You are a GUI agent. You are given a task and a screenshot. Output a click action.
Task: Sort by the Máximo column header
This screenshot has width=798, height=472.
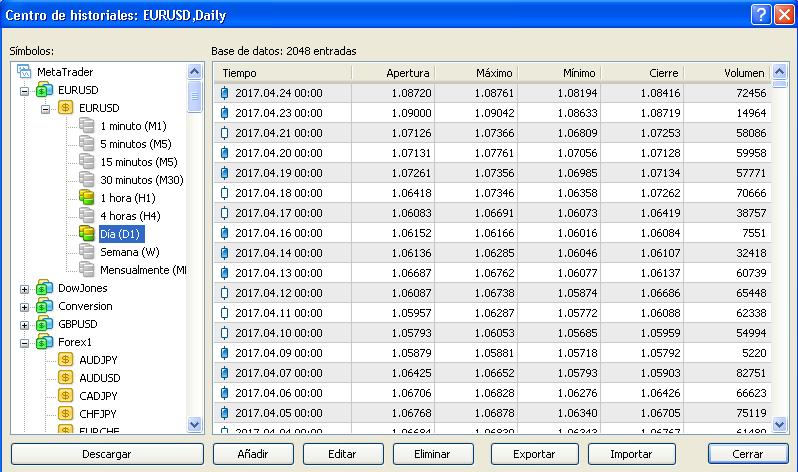click(x=476, y=73)
